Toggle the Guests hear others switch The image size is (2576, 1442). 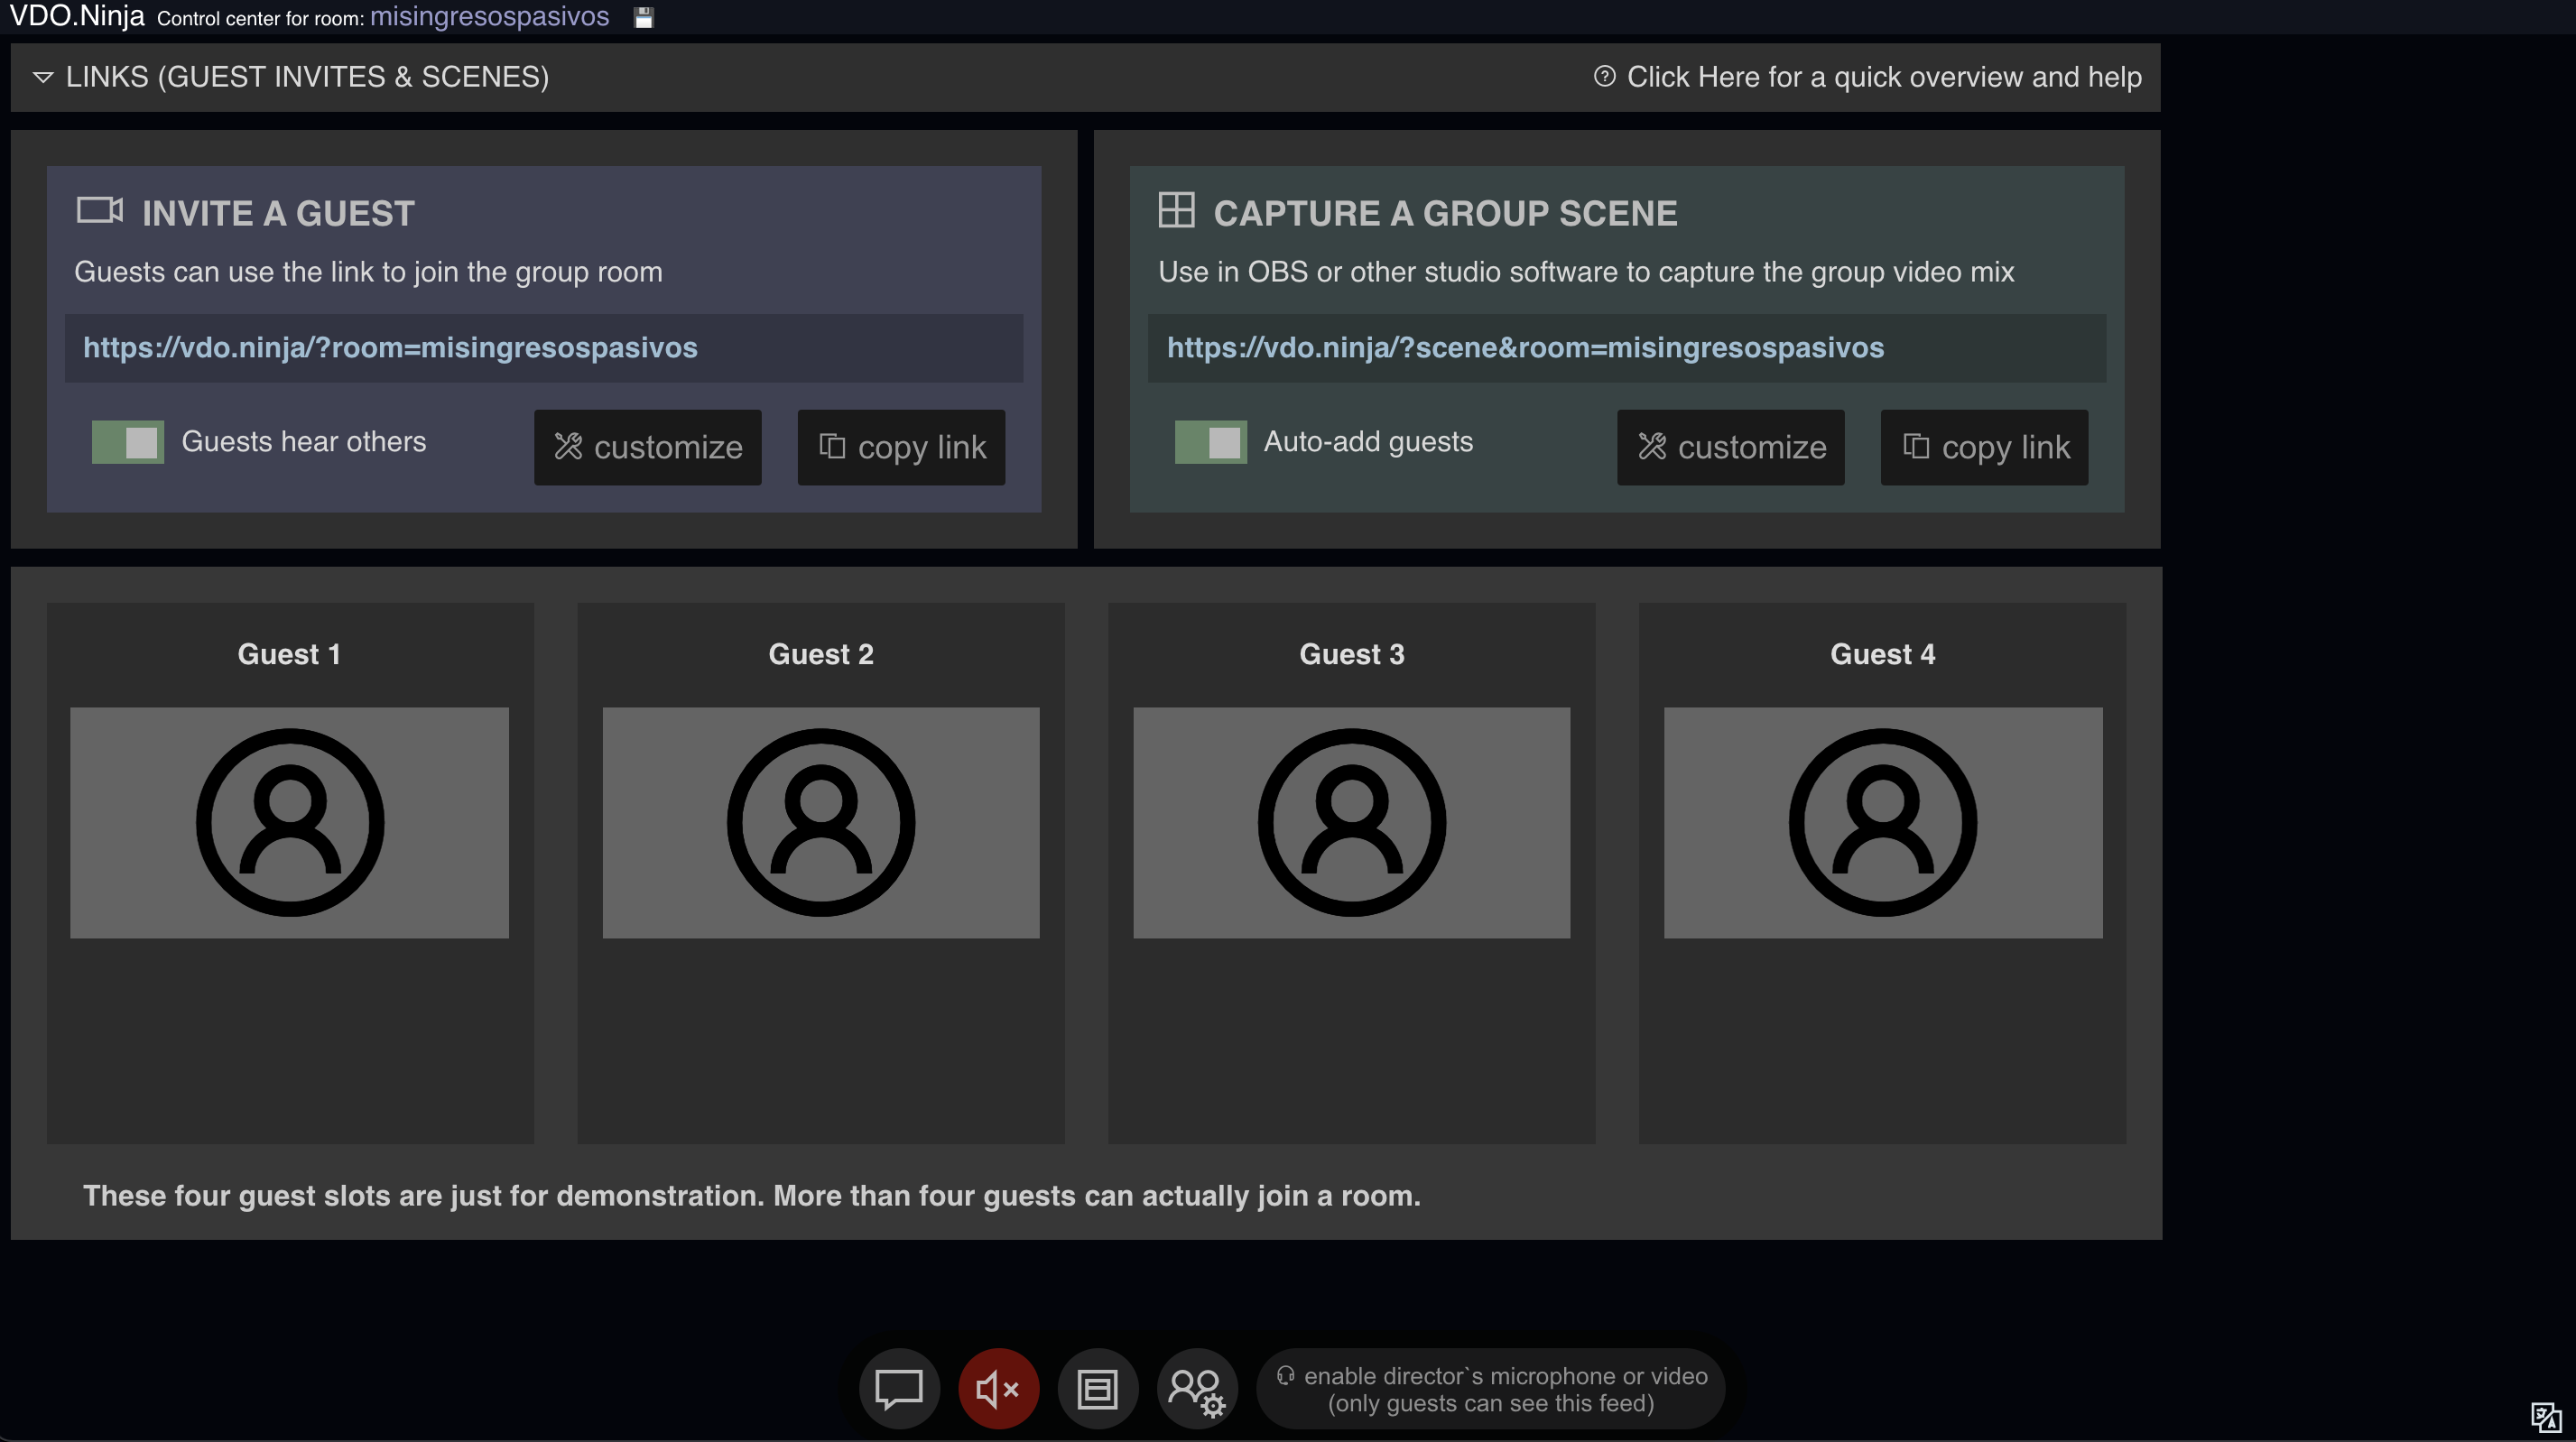pyautogui.click(x=128, y=442)
